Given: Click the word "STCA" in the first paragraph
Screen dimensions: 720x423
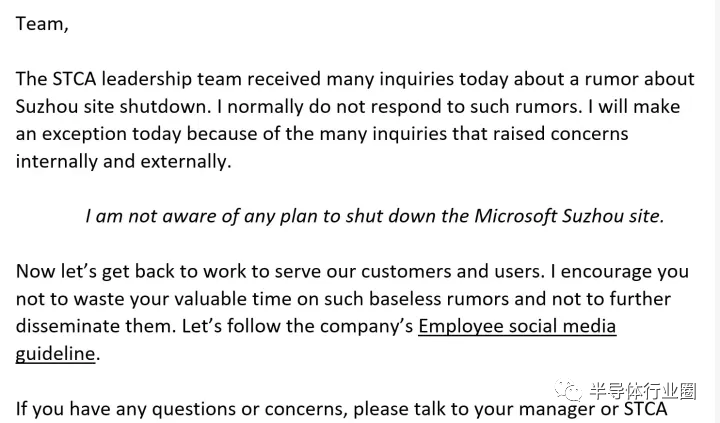Looking at the screenshot, I should (x=73, y=79).
